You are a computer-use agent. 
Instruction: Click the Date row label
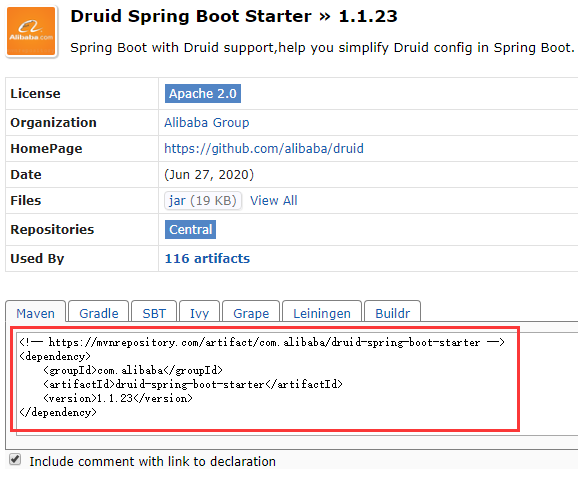click(26, 175)
